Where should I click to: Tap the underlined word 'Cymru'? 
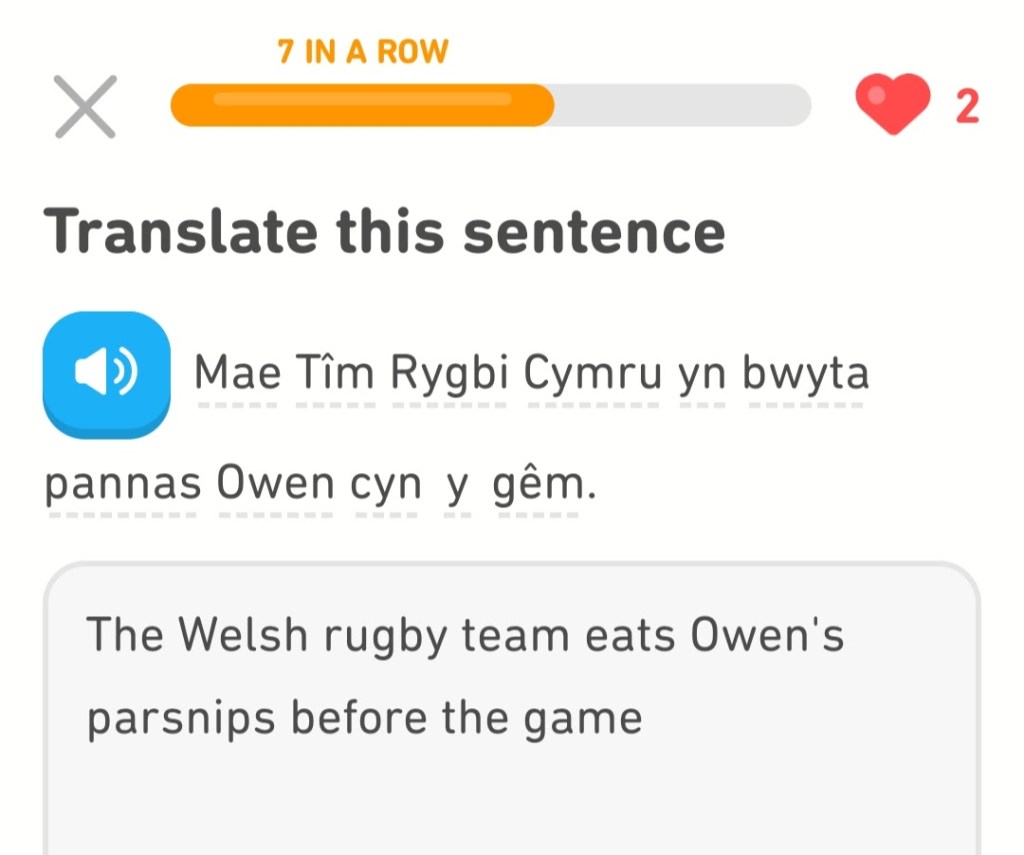[592, 376]
